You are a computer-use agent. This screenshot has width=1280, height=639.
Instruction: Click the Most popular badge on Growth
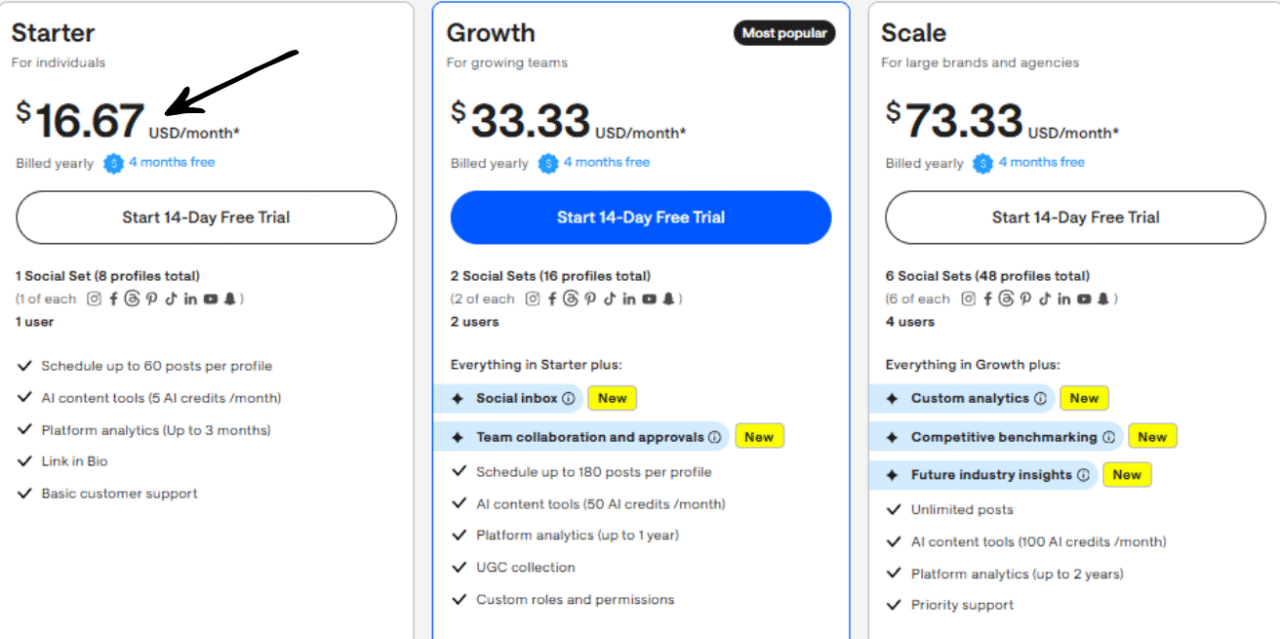(x=784, y=32)
